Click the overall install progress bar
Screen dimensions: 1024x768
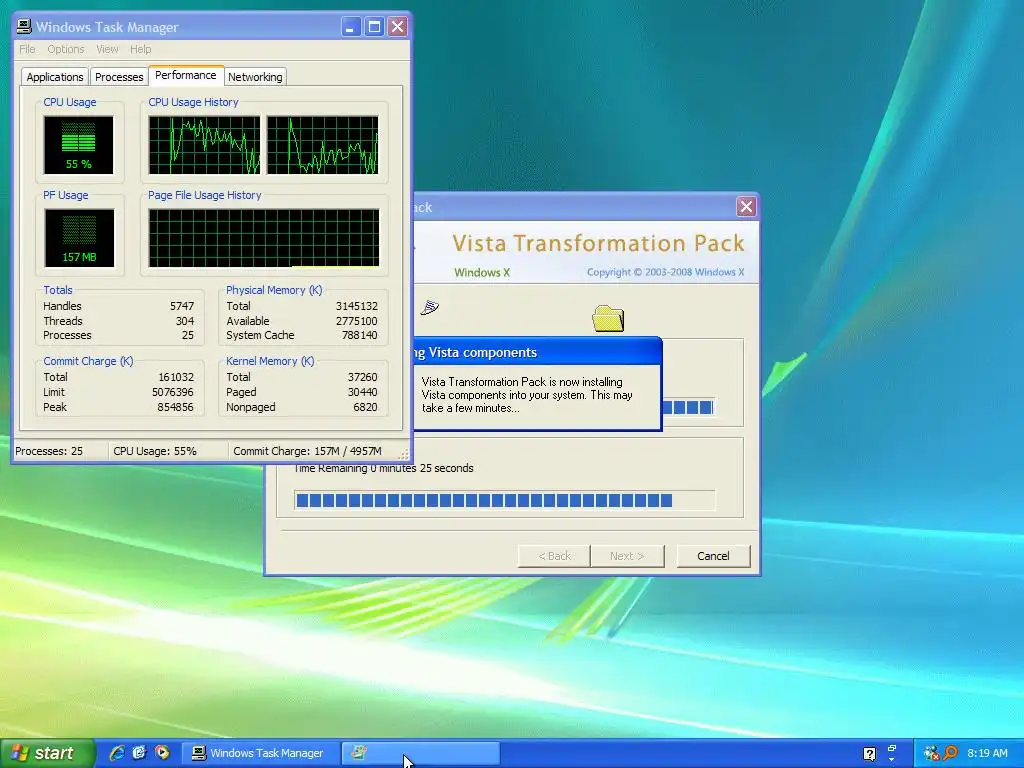click(x=505, y=501)
